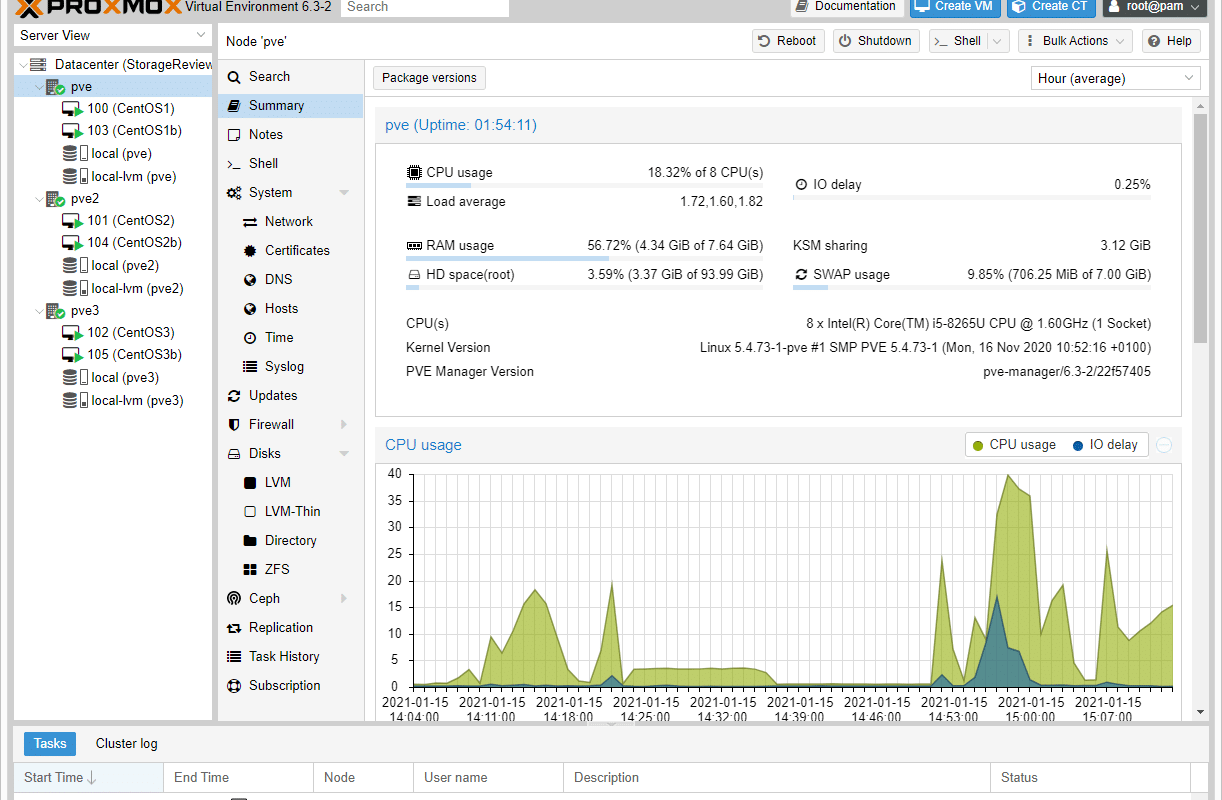Expand the Shell button dropdown arrow
Screen dimensions: 1222x800
coord(998,41)
